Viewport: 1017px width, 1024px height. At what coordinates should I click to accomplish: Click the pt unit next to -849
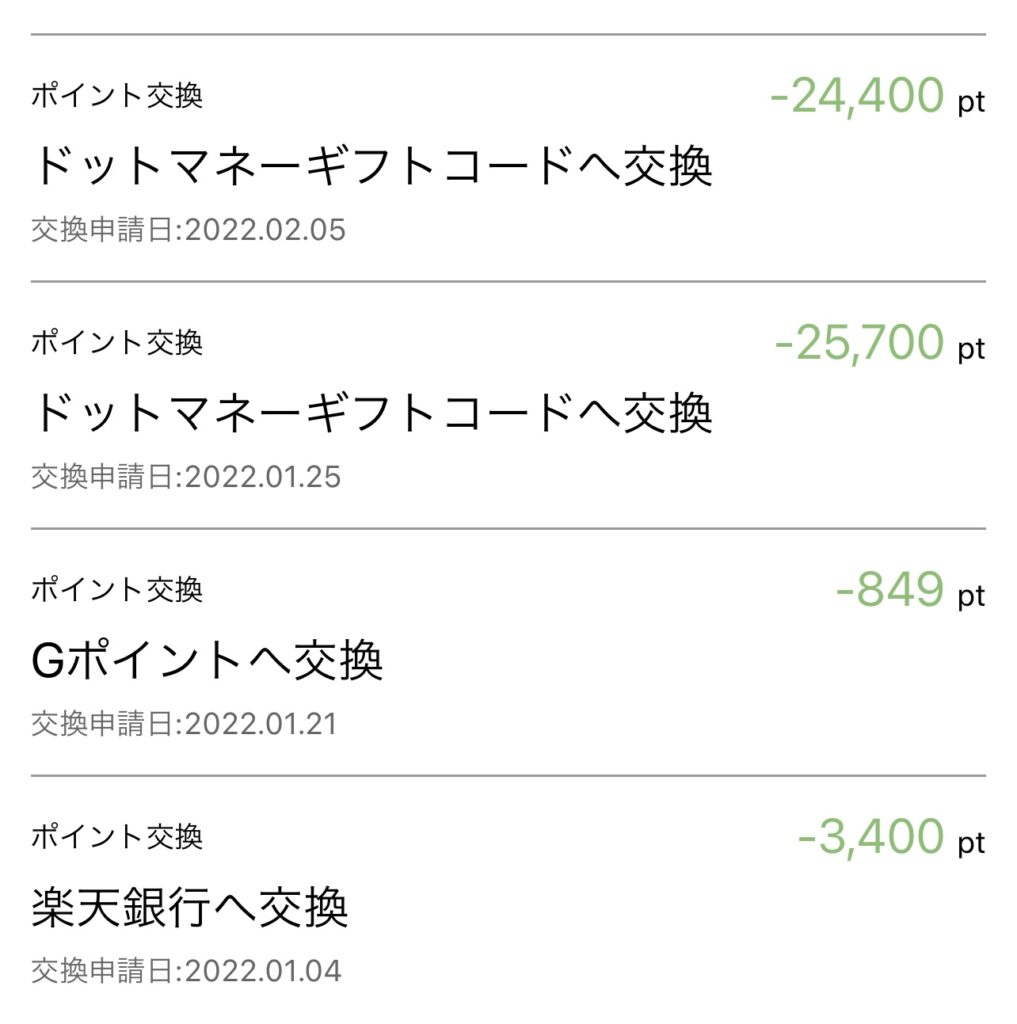click(971, 596)
